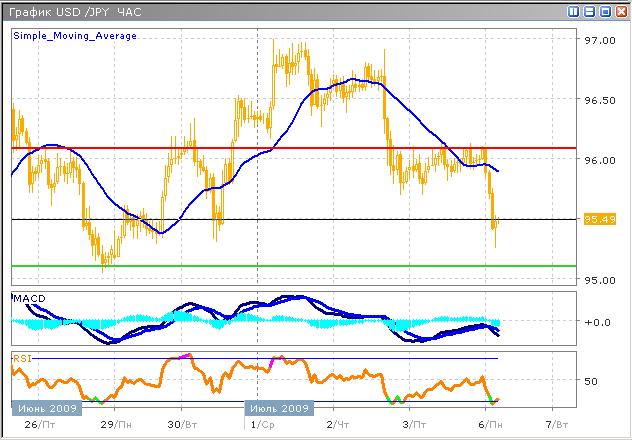Viewport: 632px width, 440px height.
Task: Click the vertical tile icon in title bar
Action: point(574,12)
